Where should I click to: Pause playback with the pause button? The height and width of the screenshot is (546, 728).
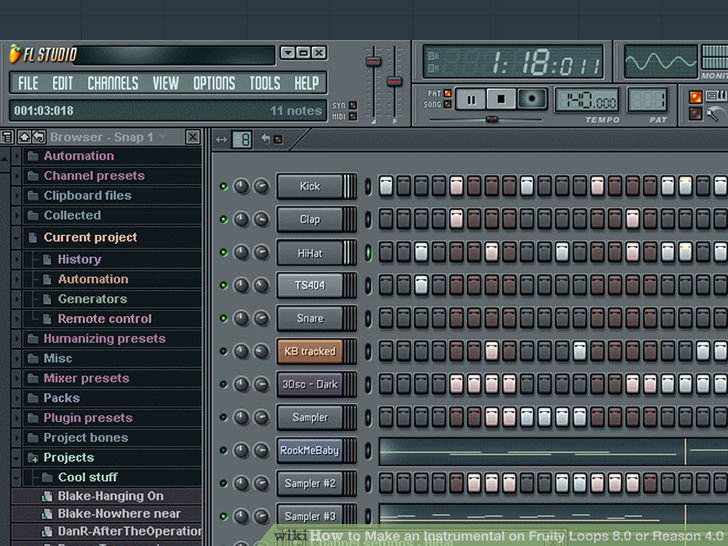[471, 99]
